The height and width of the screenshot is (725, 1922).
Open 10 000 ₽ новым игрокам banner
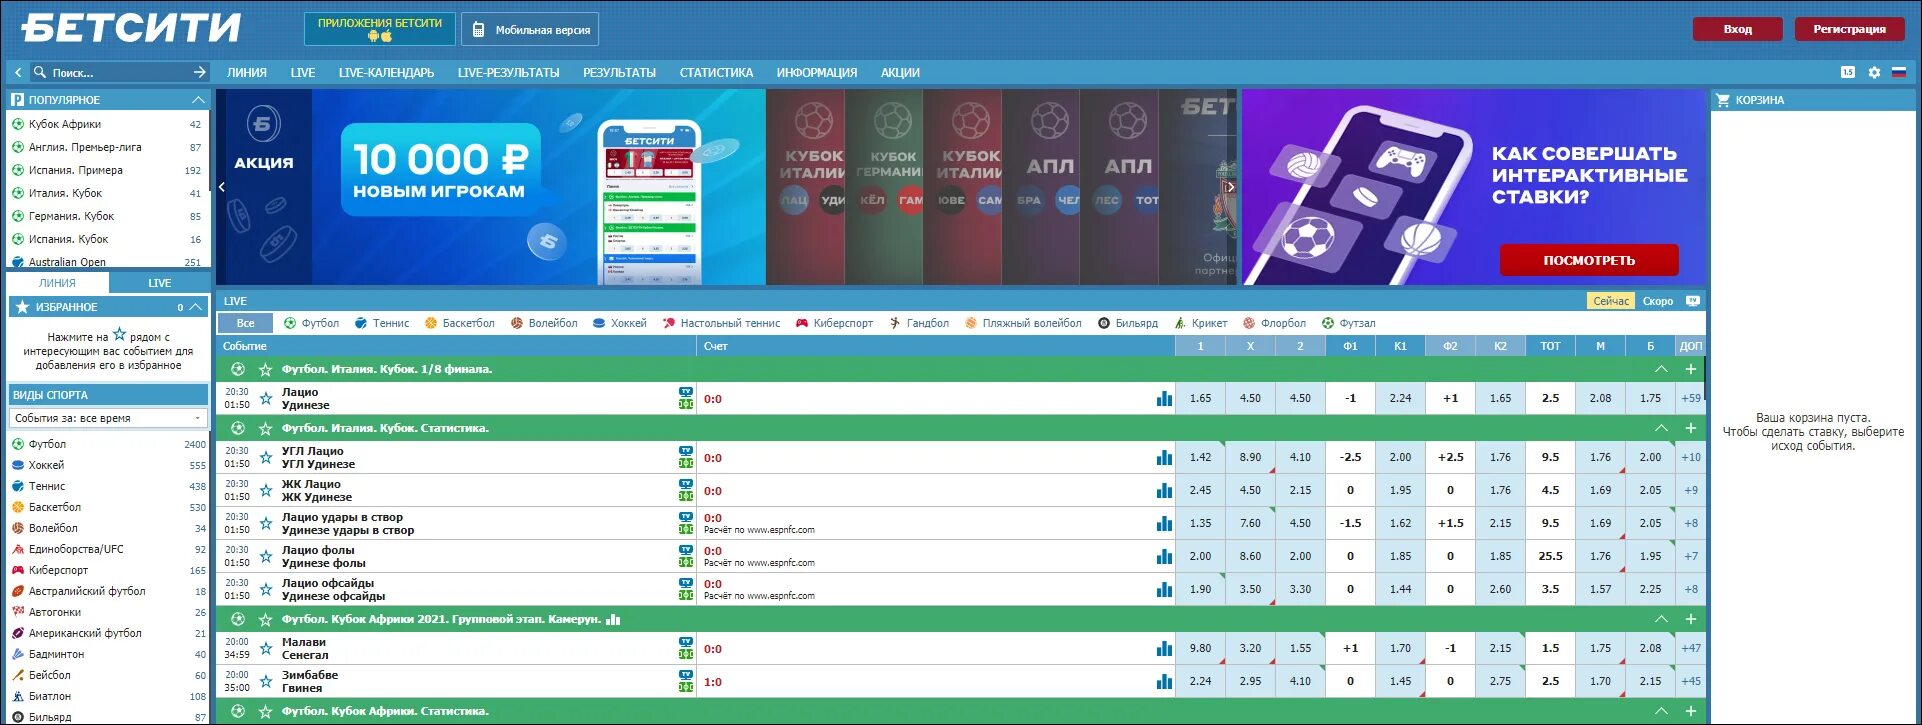pos(490,187)
